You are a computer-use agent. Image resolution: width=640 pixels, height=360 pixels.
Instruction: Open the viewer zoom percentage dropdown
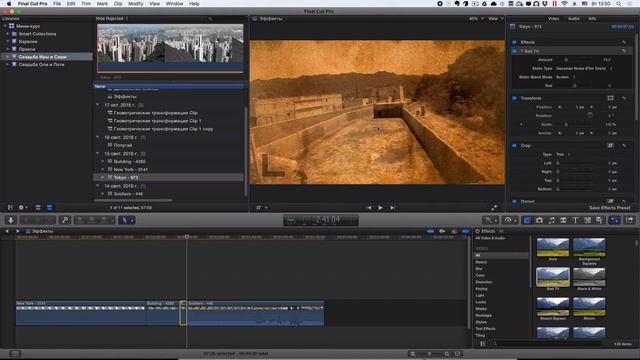tap(476, 19)
